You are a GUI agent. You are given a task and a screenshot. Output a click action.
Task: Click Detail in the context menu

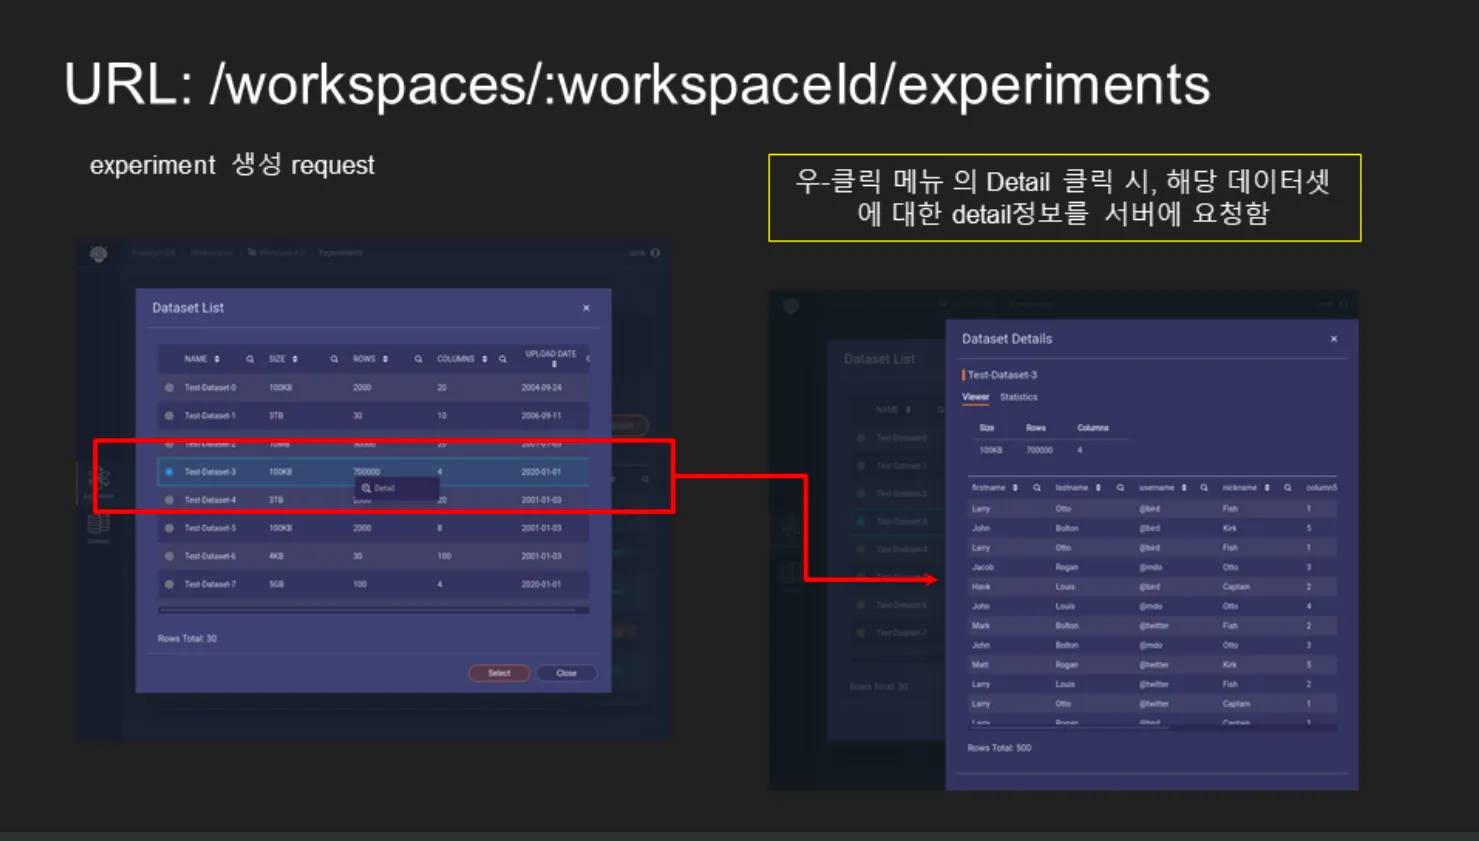point(384,488)
